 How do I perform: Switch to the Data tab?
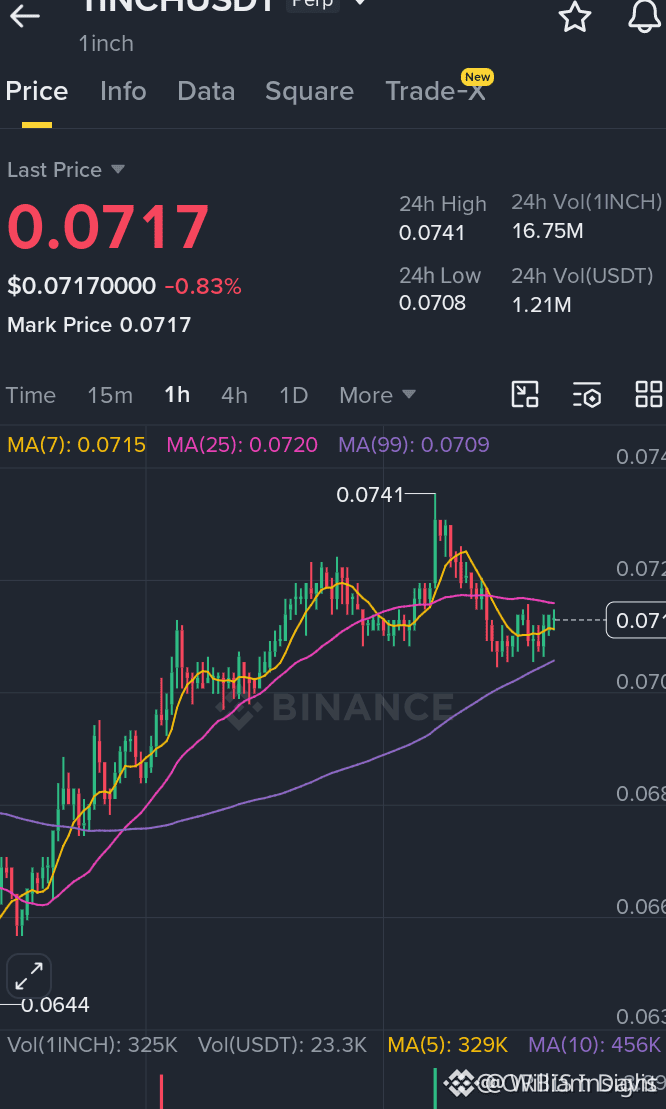tap(206, 91)
